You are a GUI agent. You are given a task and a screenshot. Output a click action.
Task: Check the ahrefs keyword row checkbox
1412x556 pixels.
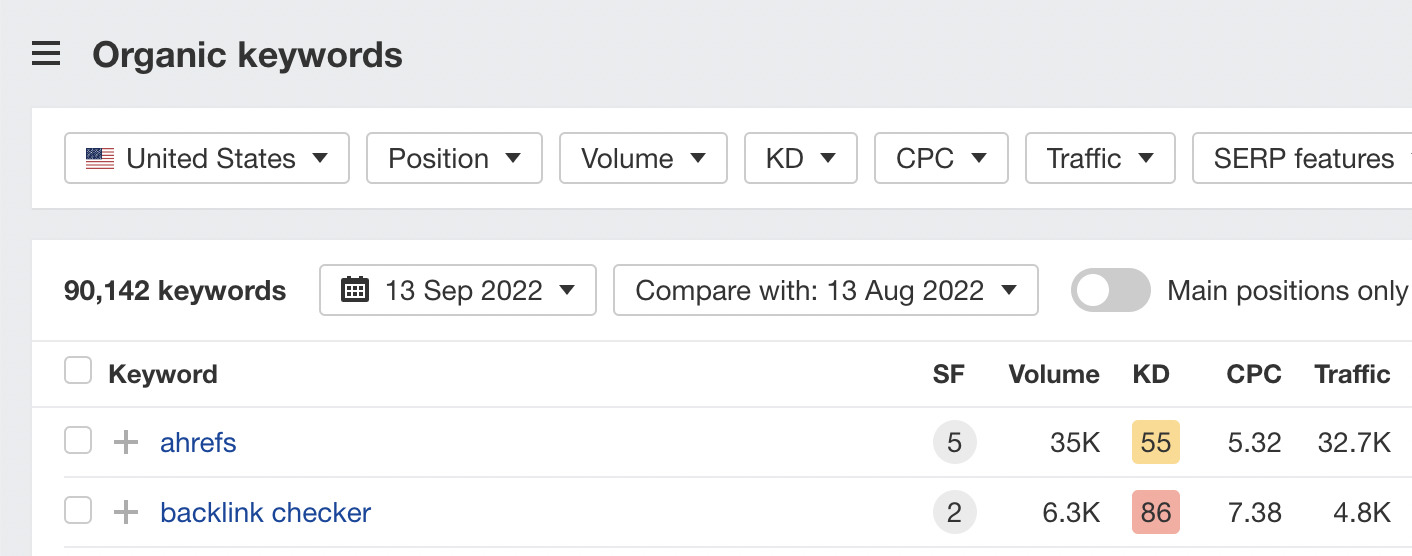pos(78,440)
